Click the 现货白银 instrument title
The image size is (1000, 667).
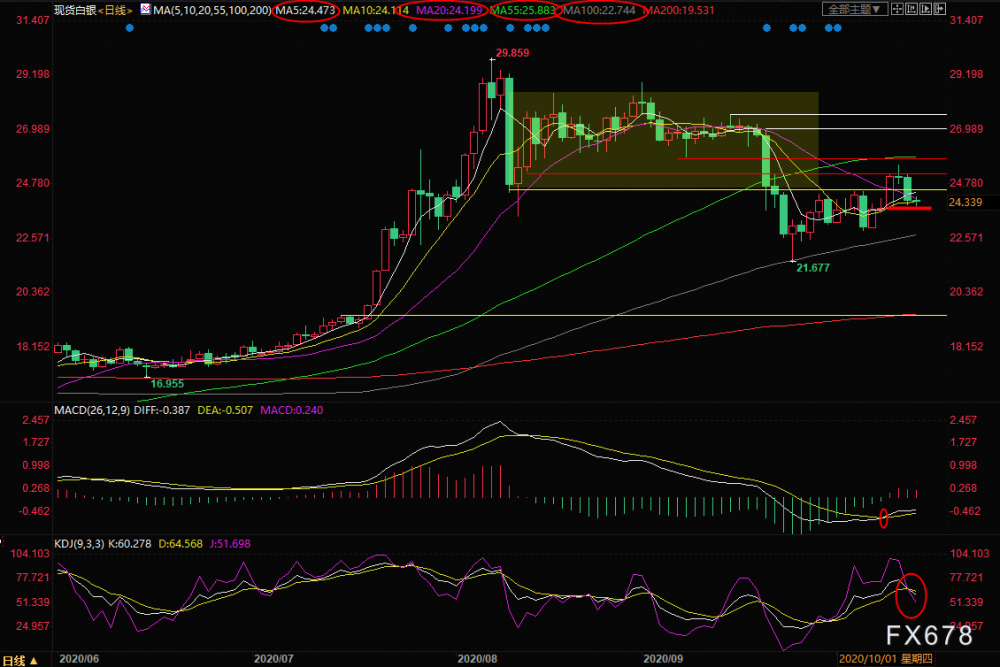point(75,10)
